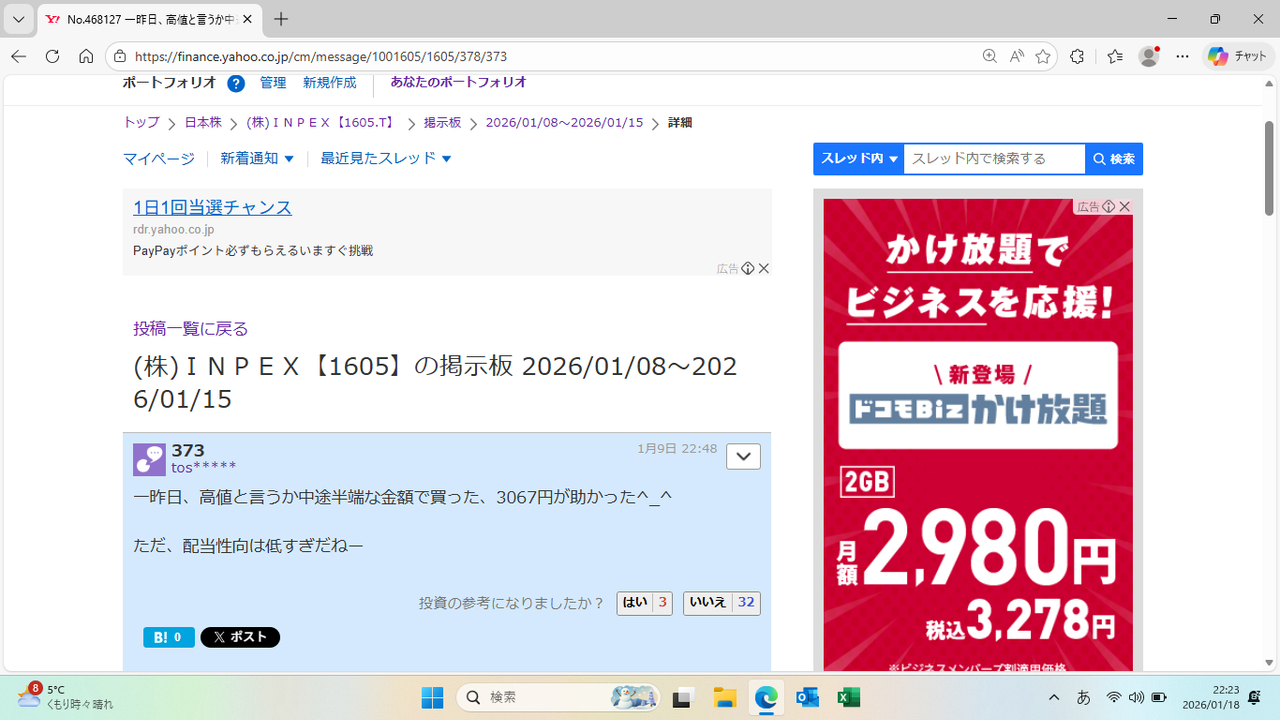This screenshot has width=1280, height=720.
Task: Go to 日本株 breadcrumb
Action: tap(203, 123)
